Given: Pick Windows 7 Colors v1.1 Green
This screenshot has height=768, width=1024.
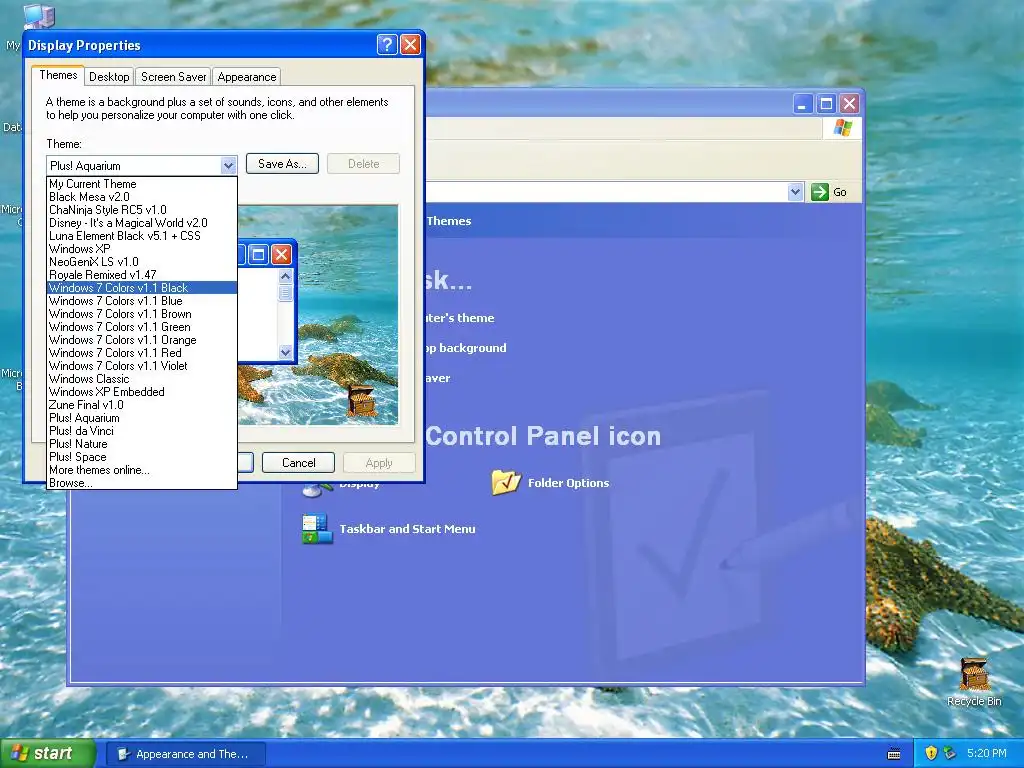Looking at the screenshot, I should point(142,327).
